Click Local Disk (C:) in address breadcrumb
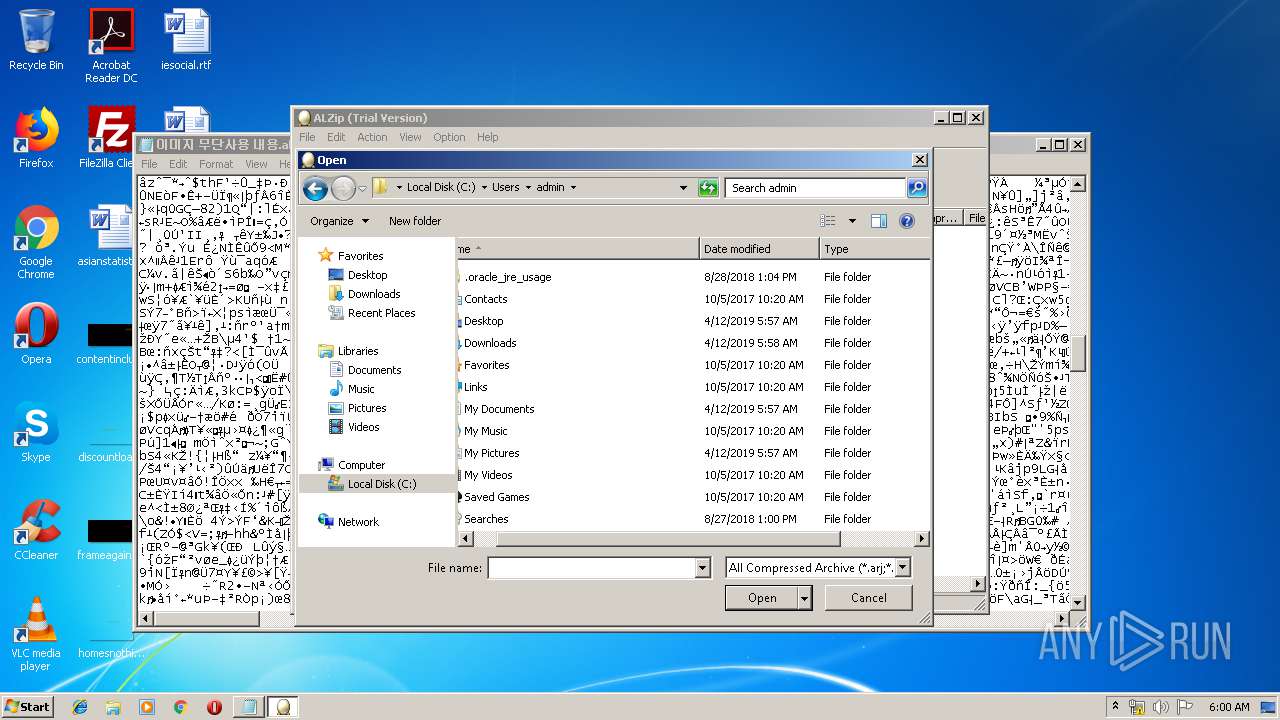 click(440, 187)
